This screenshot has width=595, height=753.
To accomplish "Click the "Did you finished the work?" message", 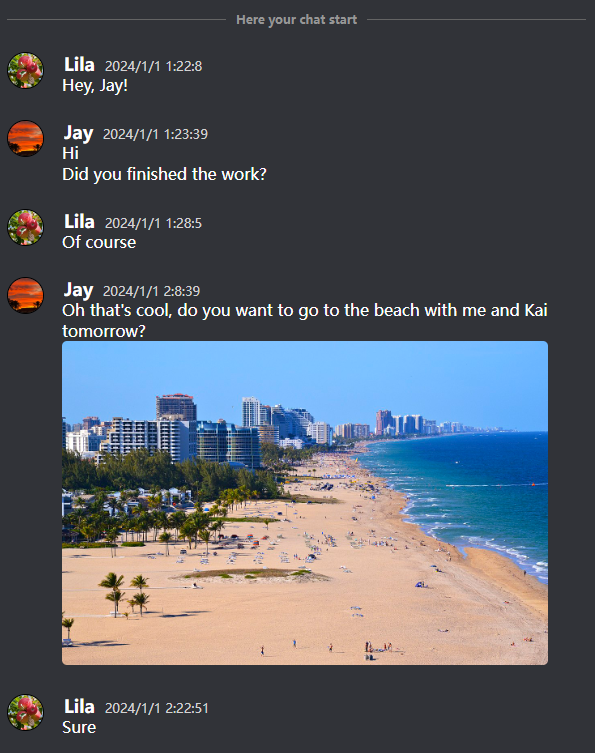I will [x=164, y=174].
